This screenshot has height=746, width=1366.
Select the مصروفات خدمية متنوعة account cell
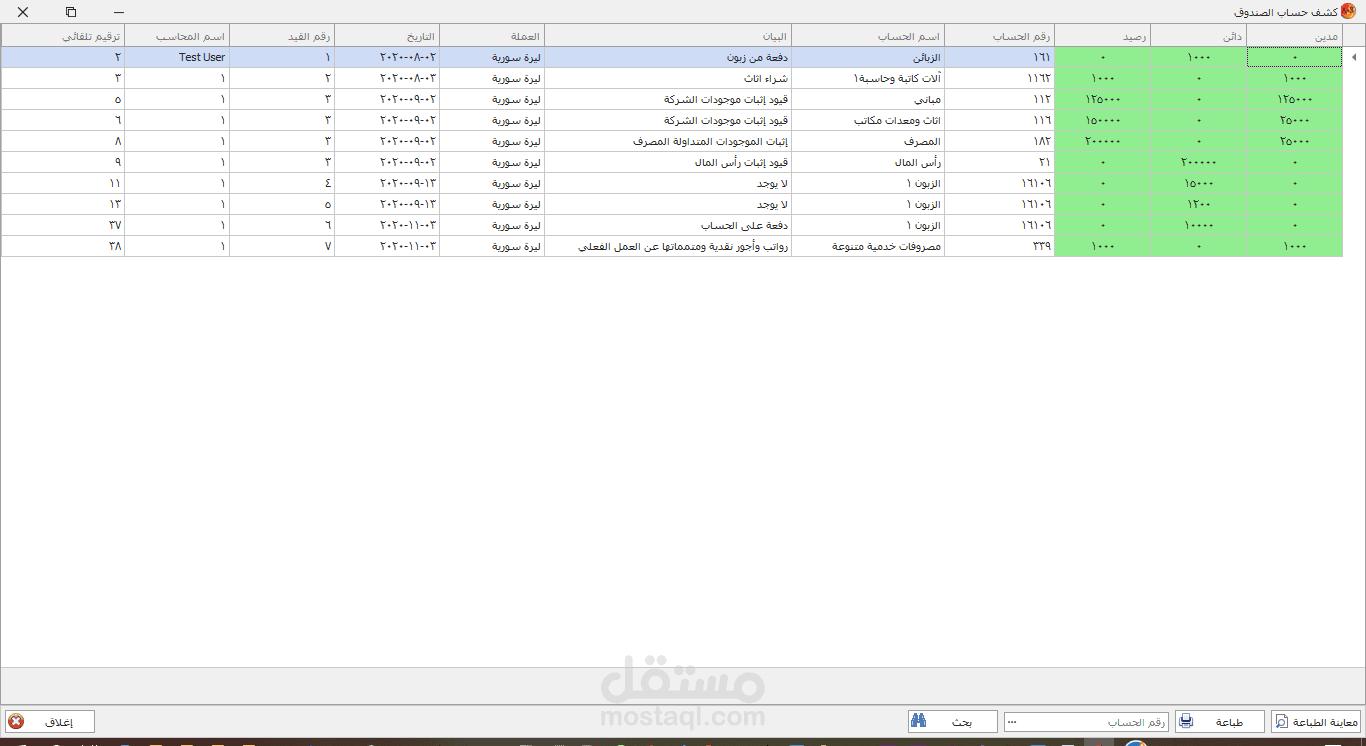867,246
